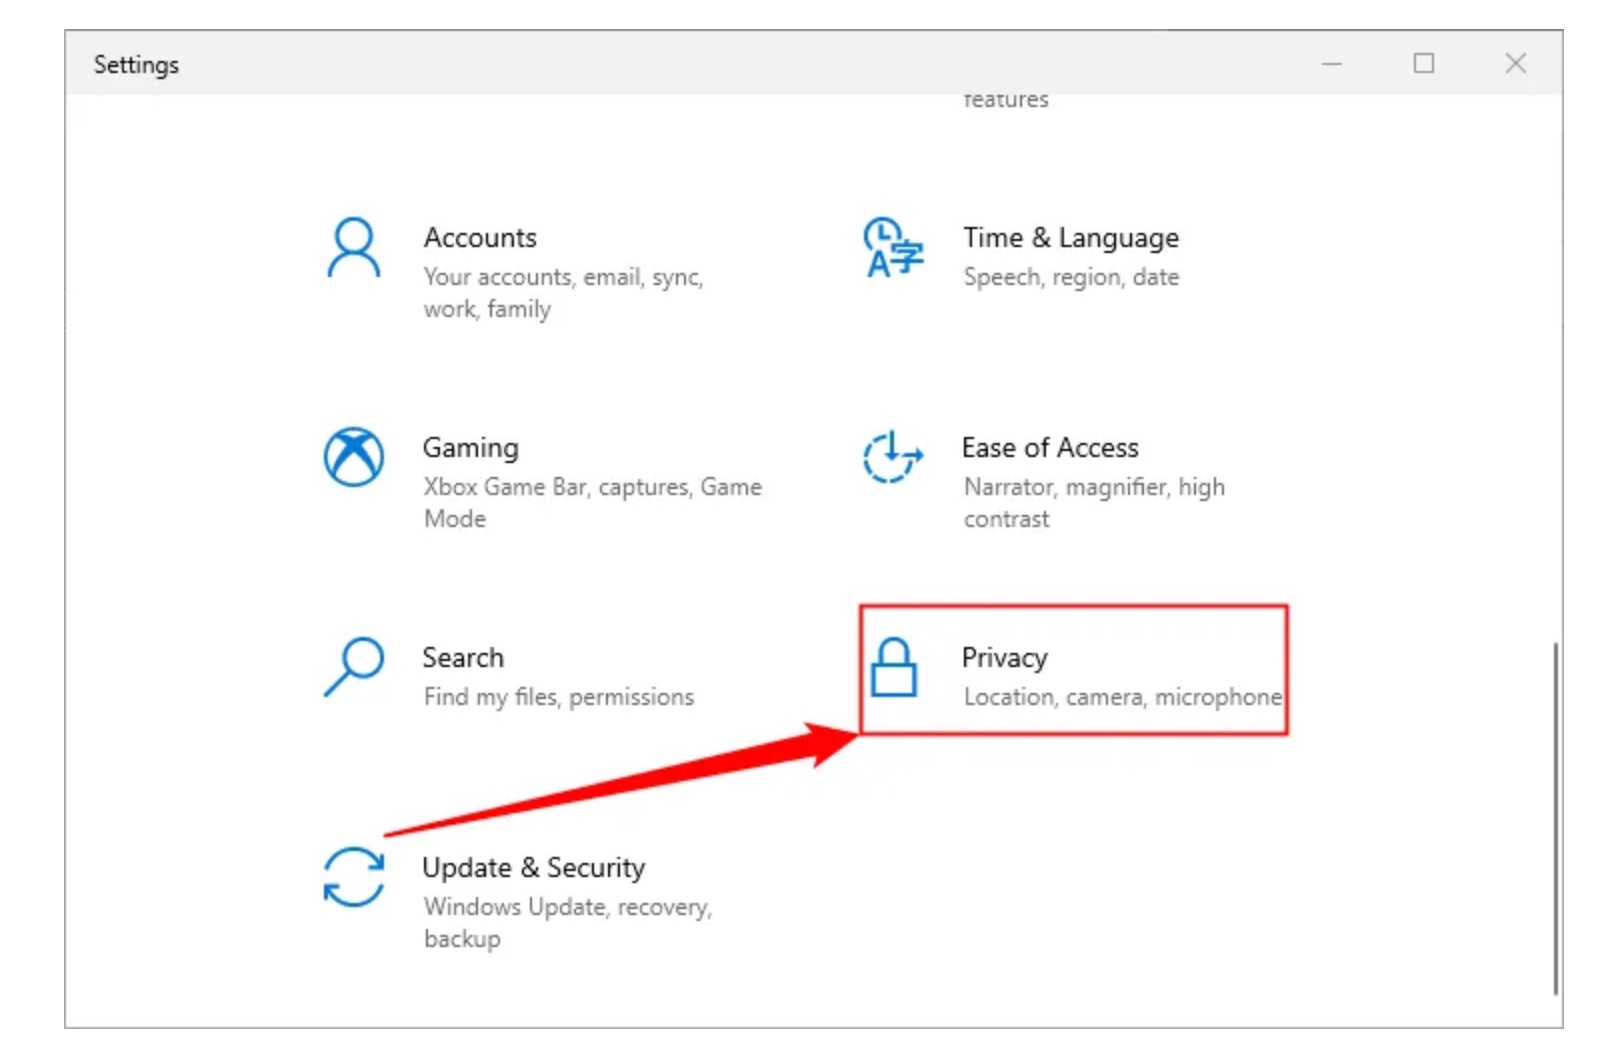Go to Gaming settings

[x=471, y=448]
